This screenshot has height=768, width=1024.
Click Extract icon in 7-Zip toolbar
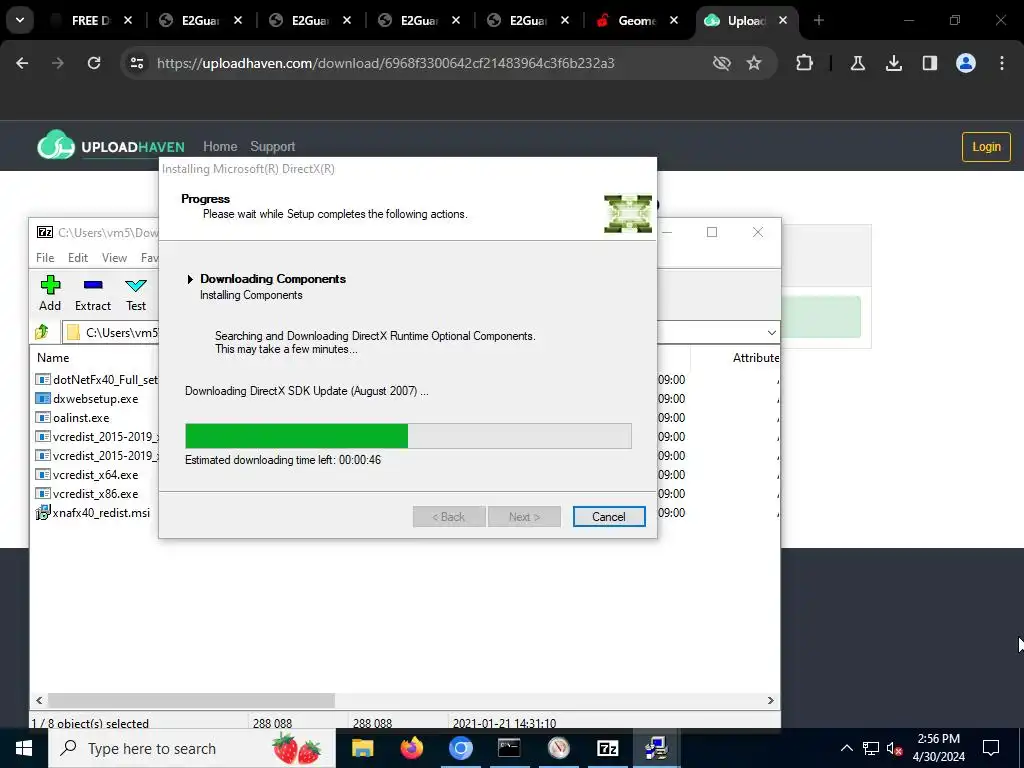(x=93, y=293)
